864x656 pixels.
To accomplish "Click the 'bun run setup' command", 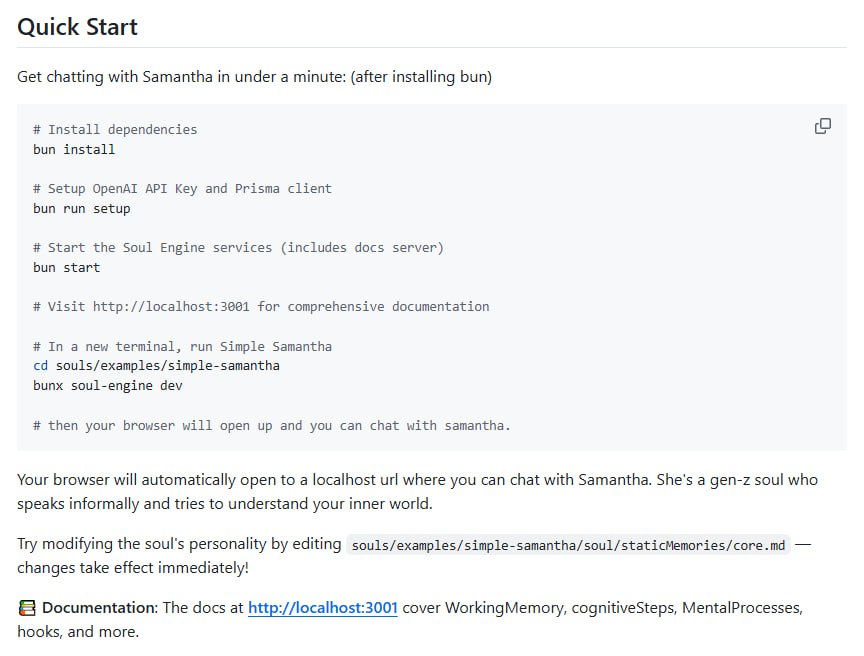I will click(x=81, y=208).
